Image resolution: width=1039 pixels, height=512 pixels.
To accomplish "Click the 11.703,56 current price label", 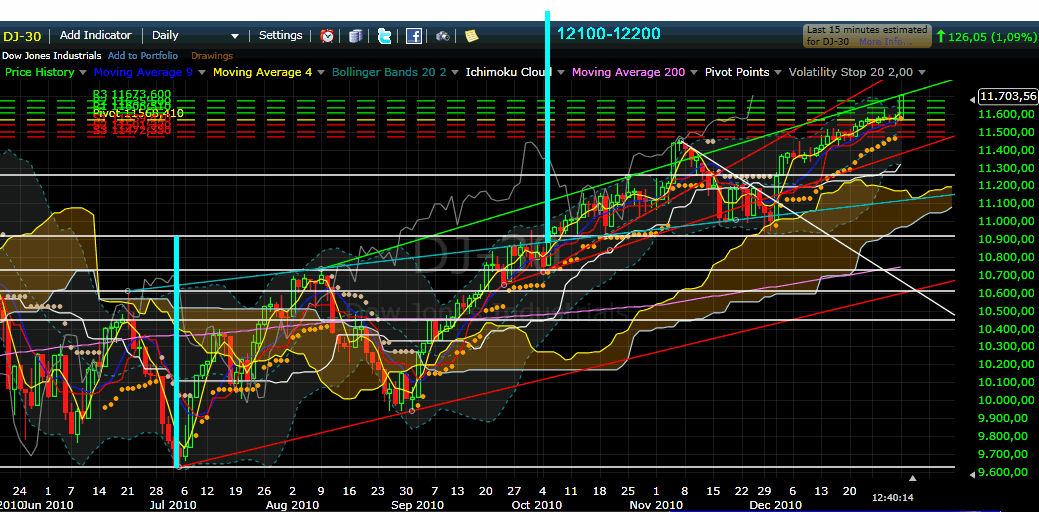I will pyautogui.click(x=1007, y=96).
